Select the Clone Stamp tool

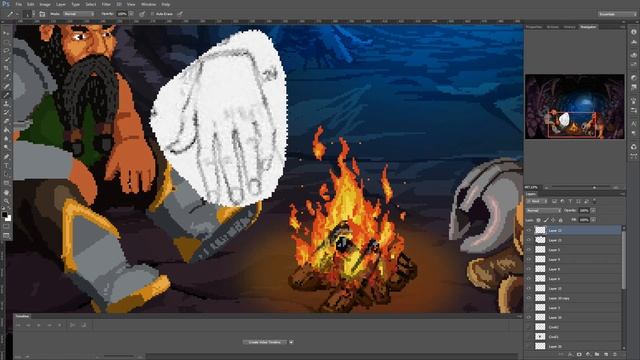coord(6,104)
